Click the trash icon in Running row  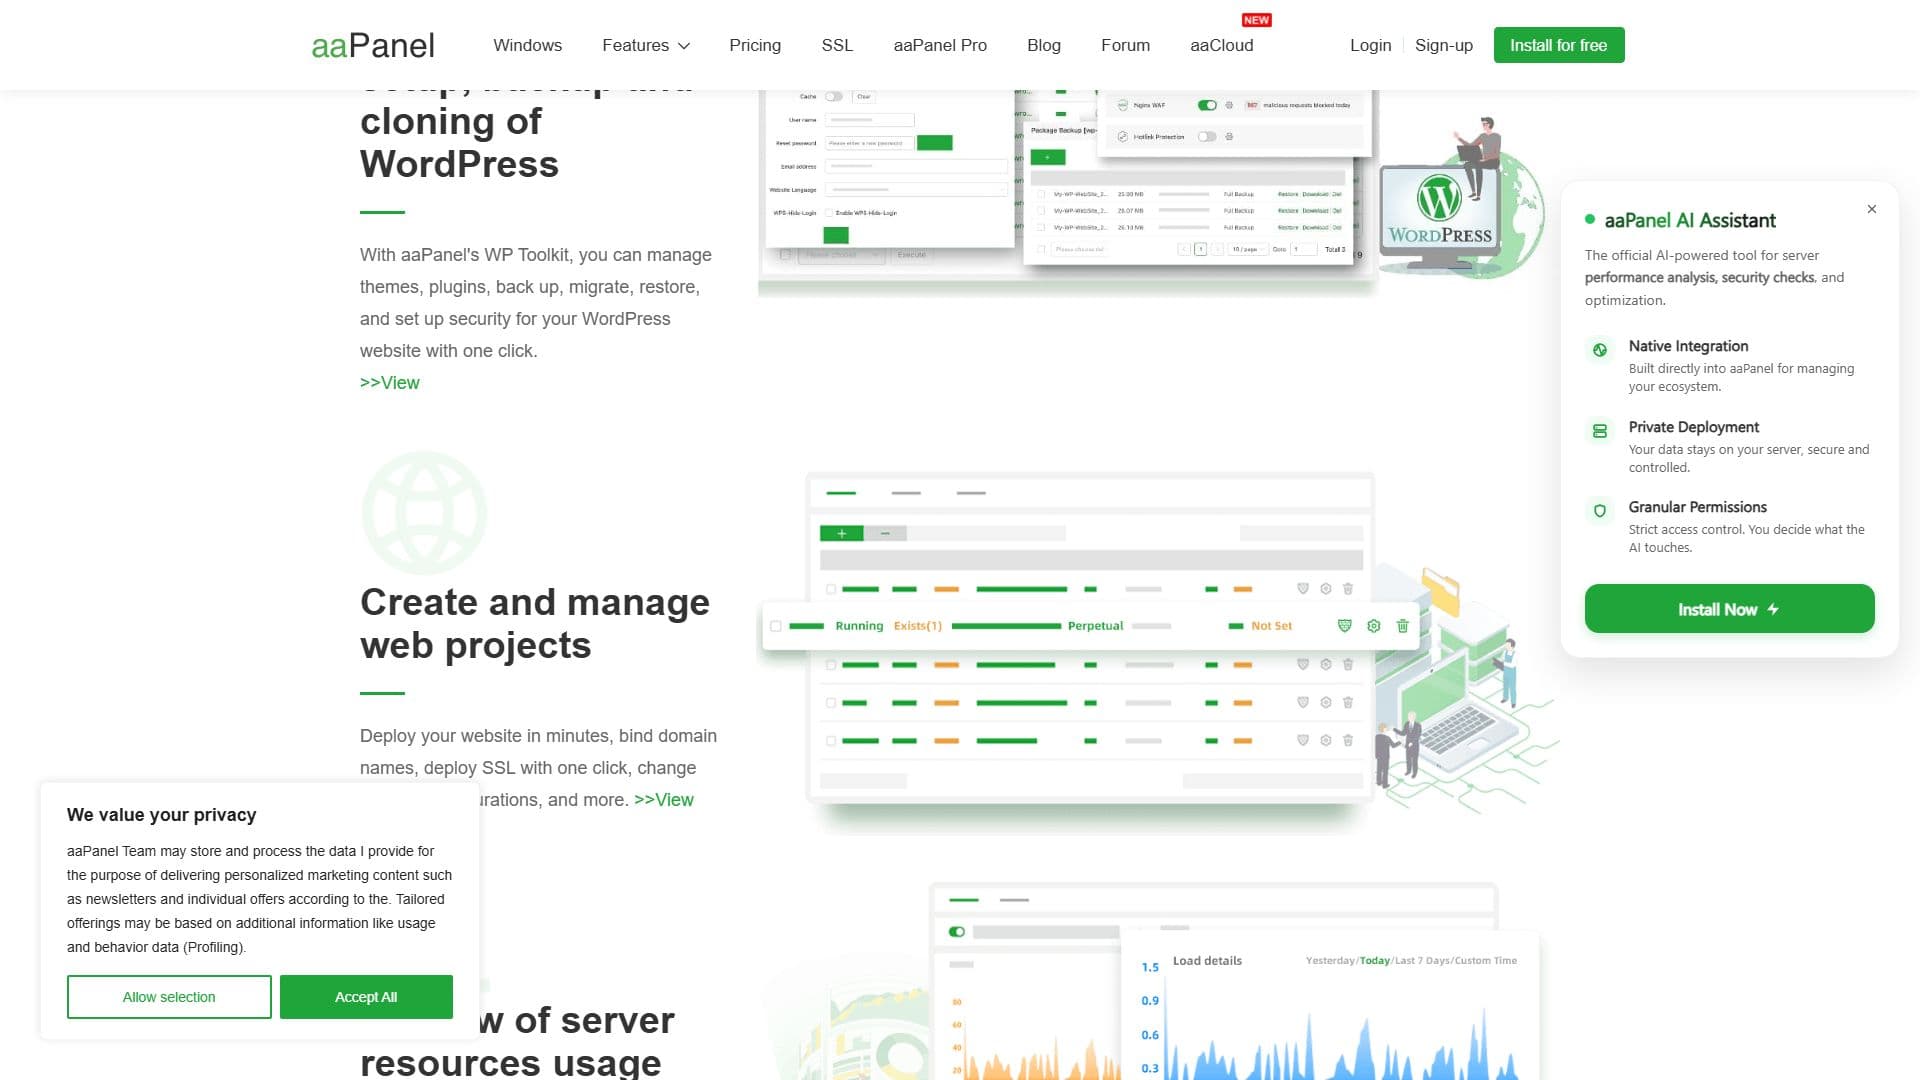click(x=1402, y=626)
